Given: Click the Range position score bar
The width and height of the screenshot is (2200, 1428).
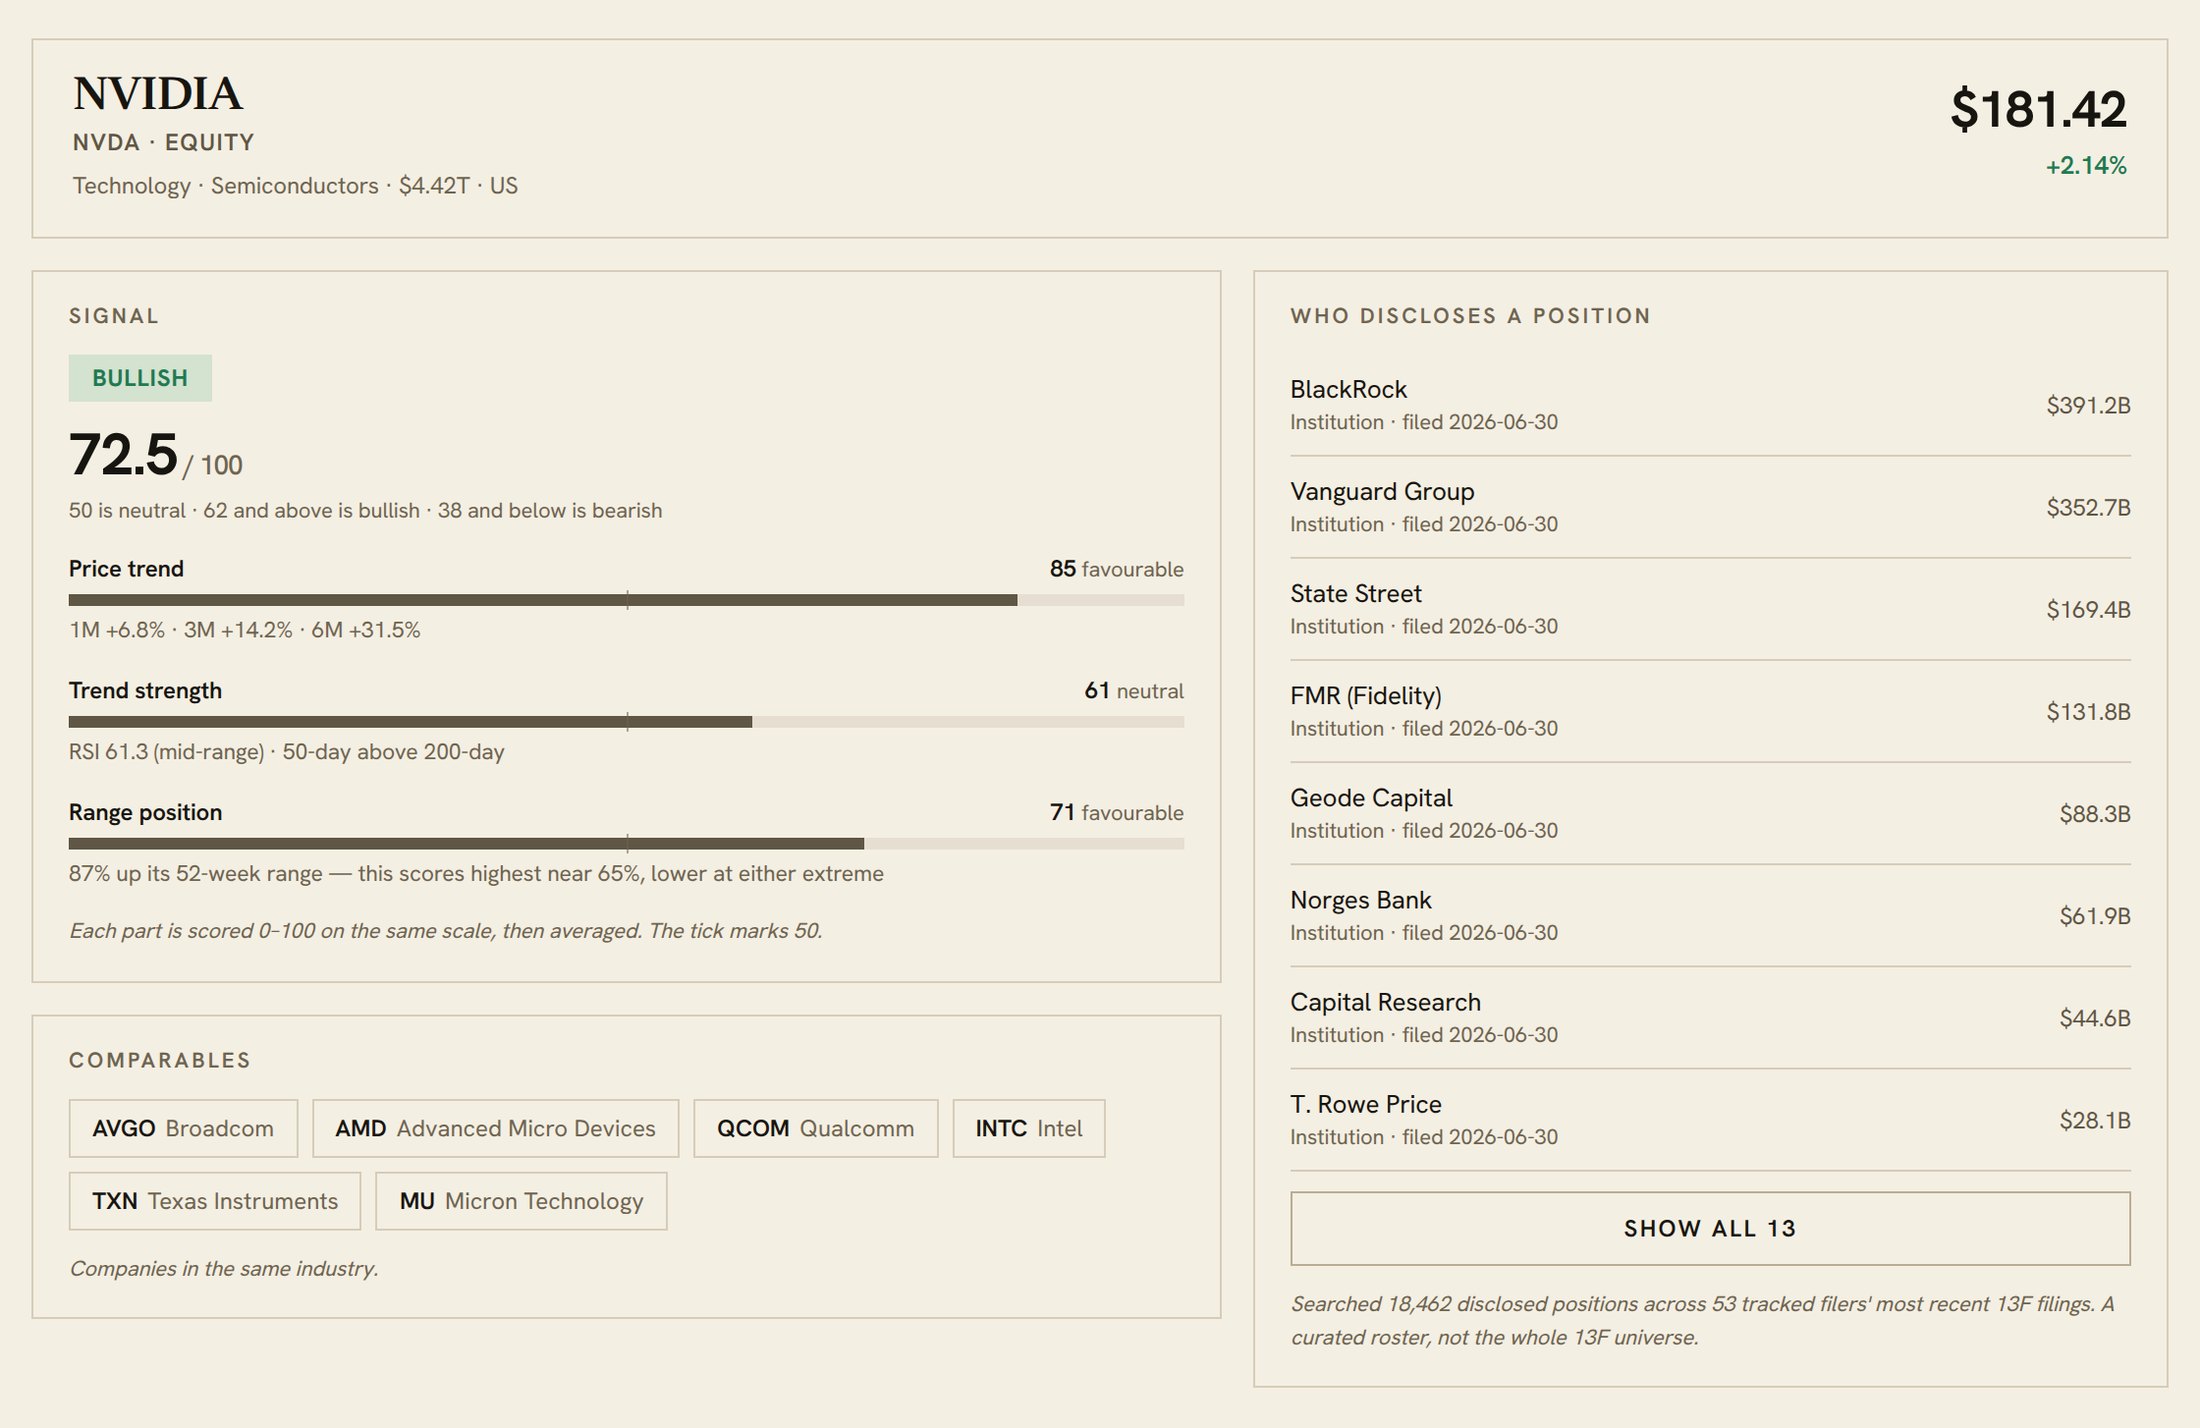Looking at the screenshot, I should coord(626,844).
